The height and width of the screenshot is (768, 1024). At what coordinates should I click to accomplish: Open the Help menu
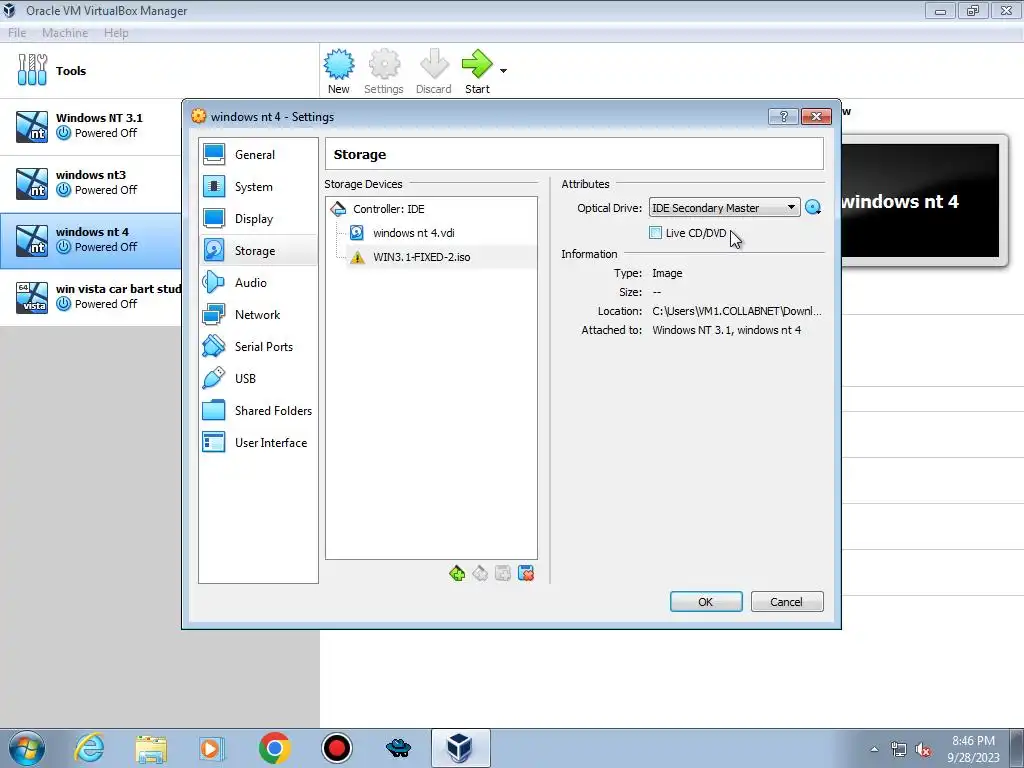(x=116, y=33)
